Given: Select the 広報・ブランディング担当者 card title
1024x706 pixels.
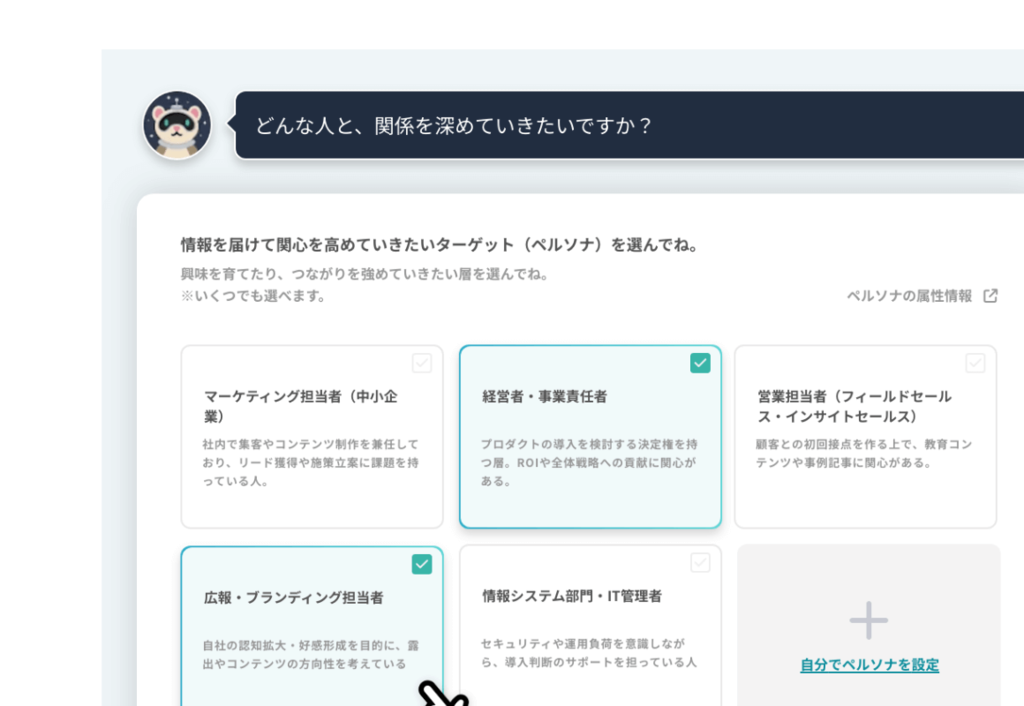Looking at the screenshot, I should (293, 597).
